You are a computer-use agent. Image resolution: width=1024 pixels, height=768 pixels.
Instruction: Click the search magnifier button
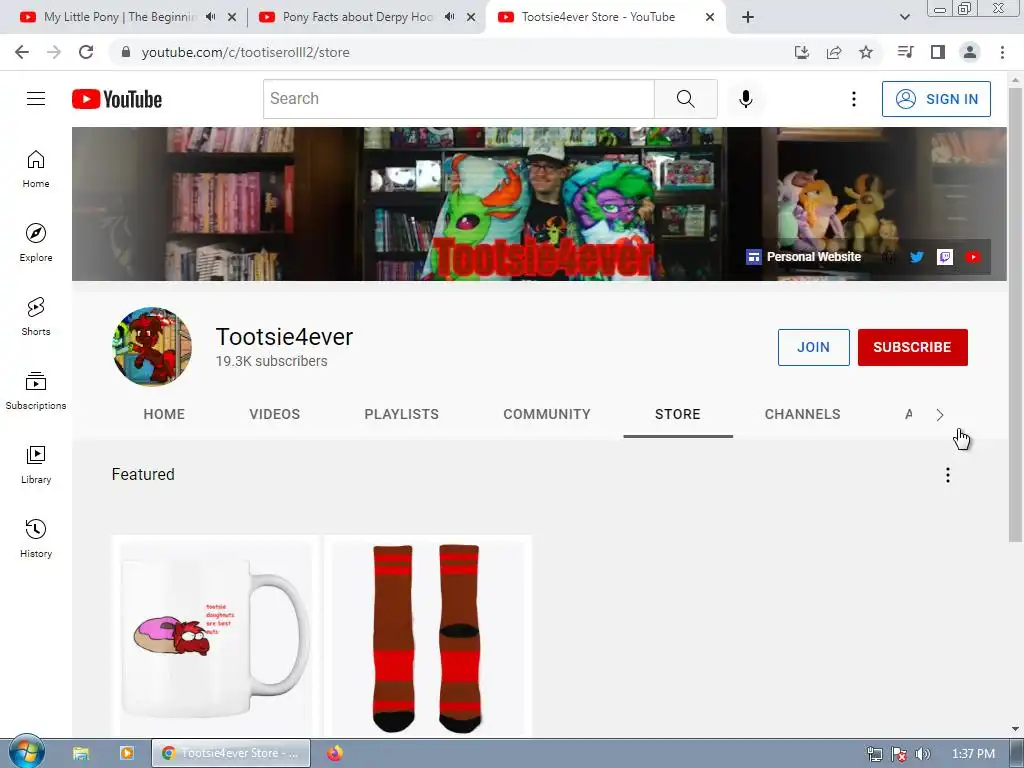686,99
